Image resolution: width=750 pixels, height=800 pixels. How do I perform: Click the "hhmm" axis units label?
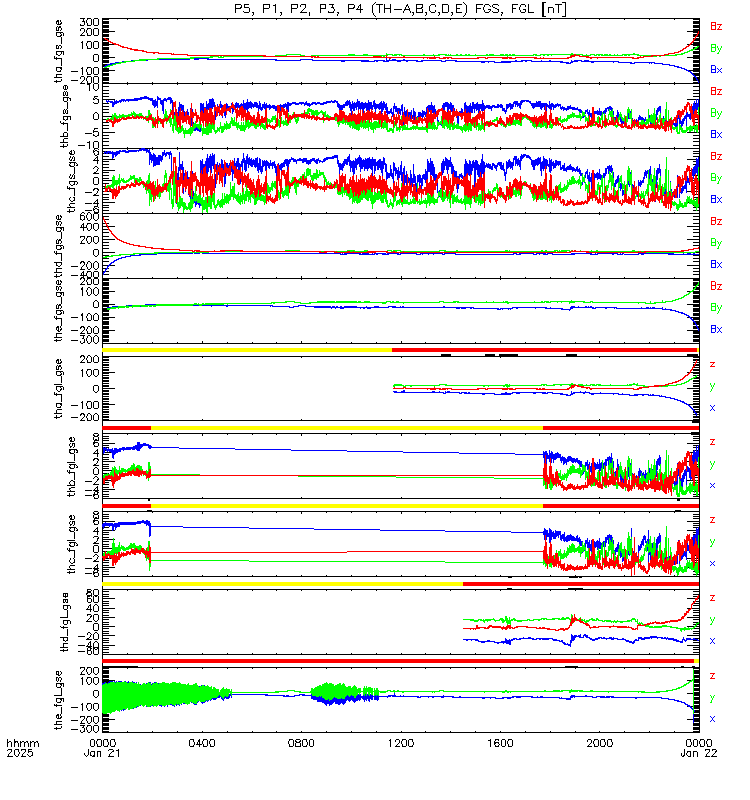pyautogui.click(x=22, y=743)
